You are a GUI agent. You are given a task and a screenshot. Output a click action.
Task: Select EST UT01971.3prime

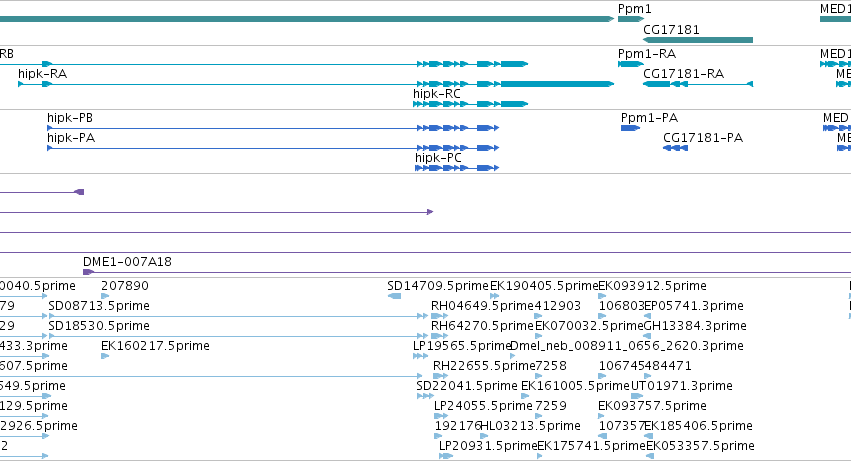click(x=682, y=386)
